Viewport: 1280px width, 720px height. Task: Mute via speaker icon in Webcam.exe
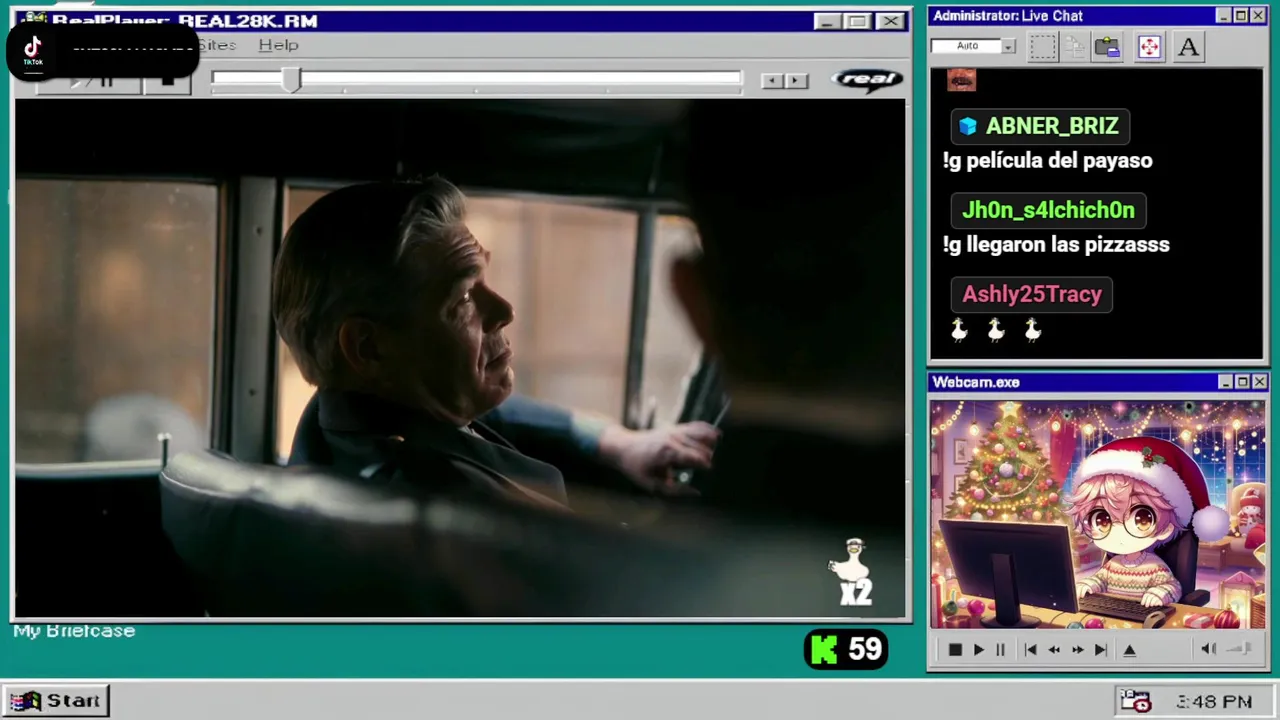(1208, 649)
